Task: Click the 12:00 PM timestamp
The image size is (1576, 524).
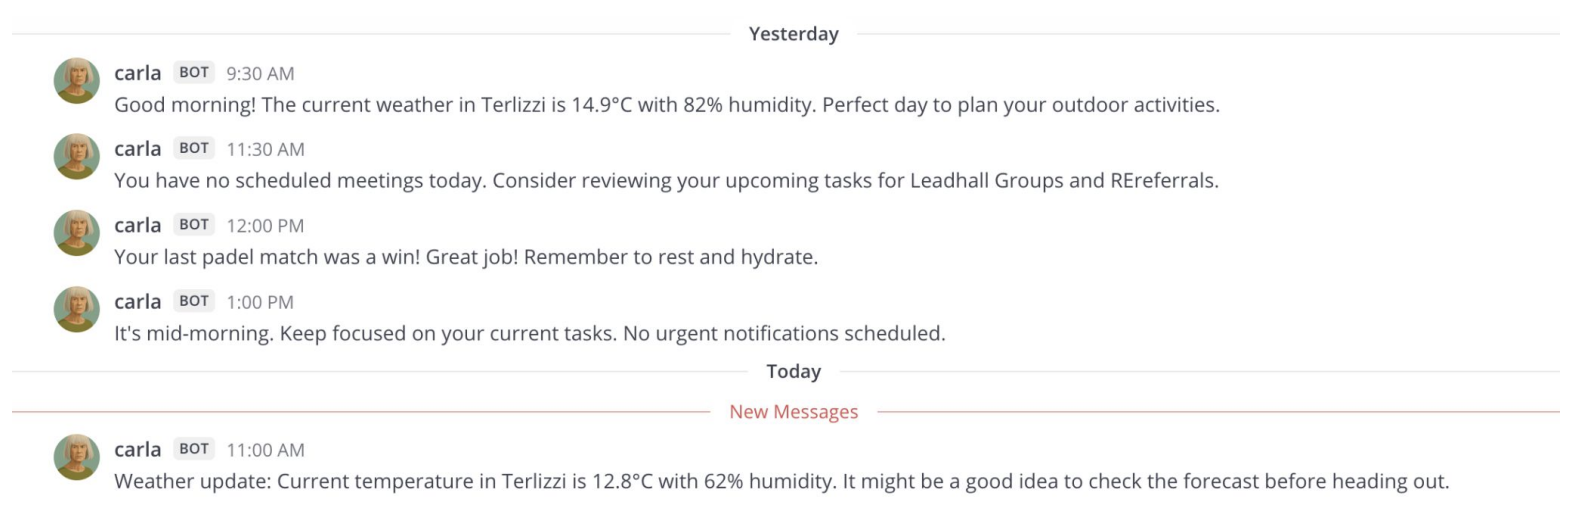Action: [265, 226]
